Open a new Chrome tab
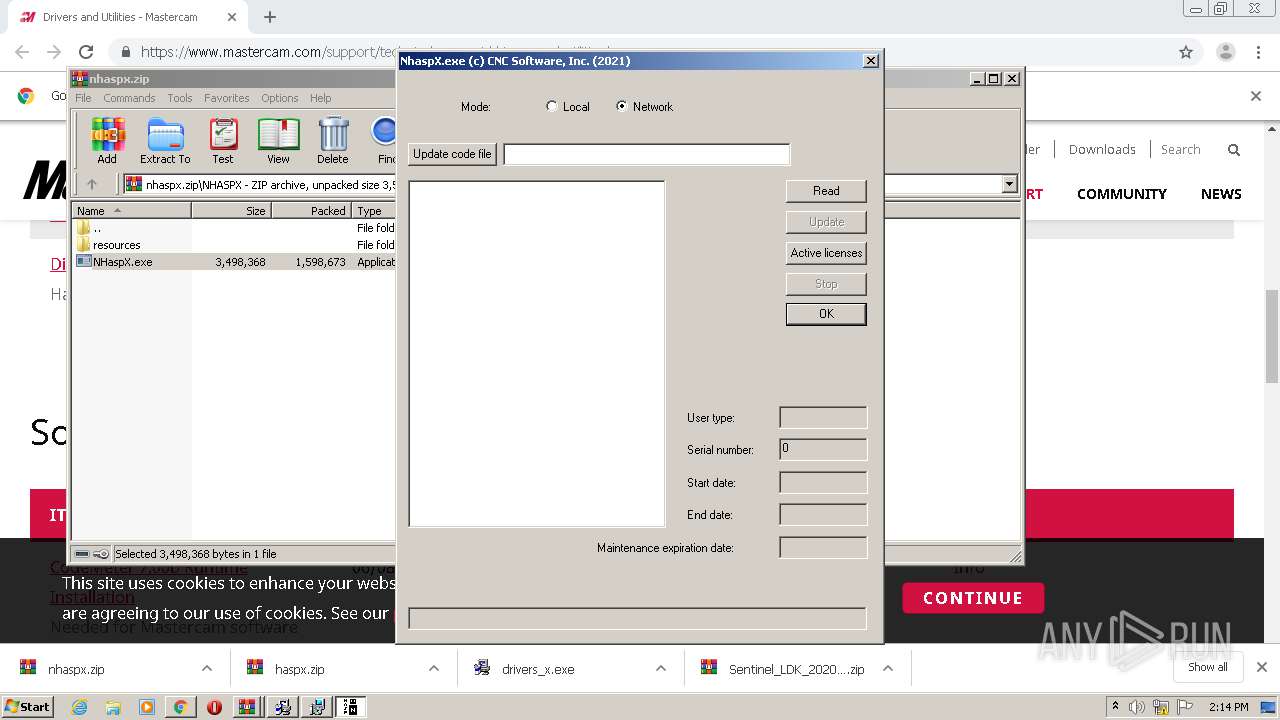This screenshot has width=1280, height=720. tap(270, 17)
